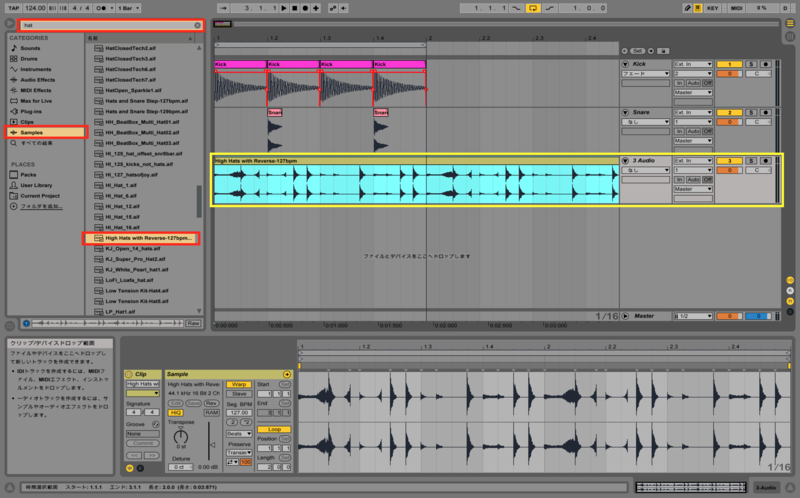Click the TAP tempo button

point(13,8)
